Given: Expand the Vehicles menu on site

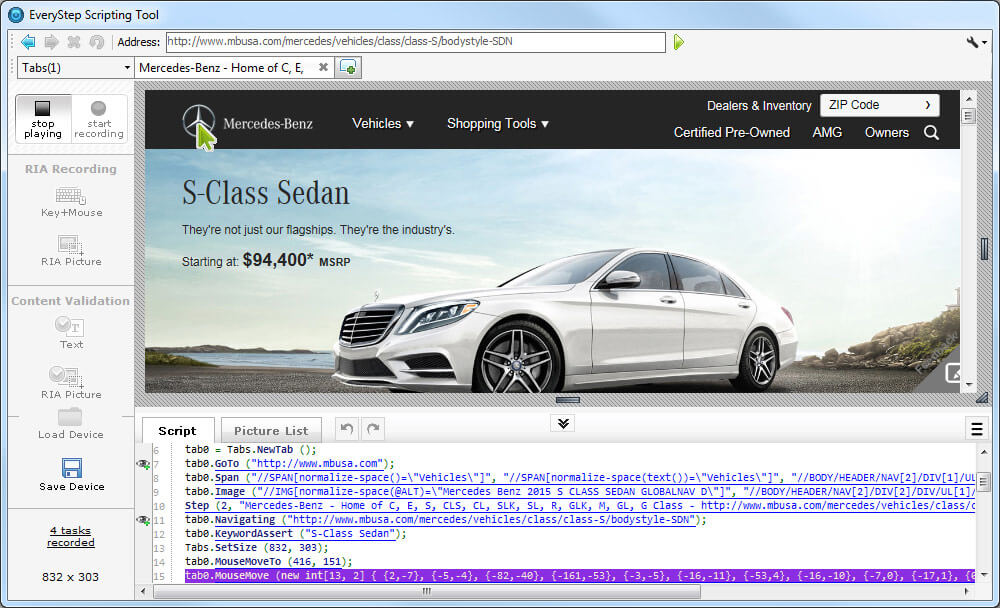Looking at the screenshot, I should (382, 123).
